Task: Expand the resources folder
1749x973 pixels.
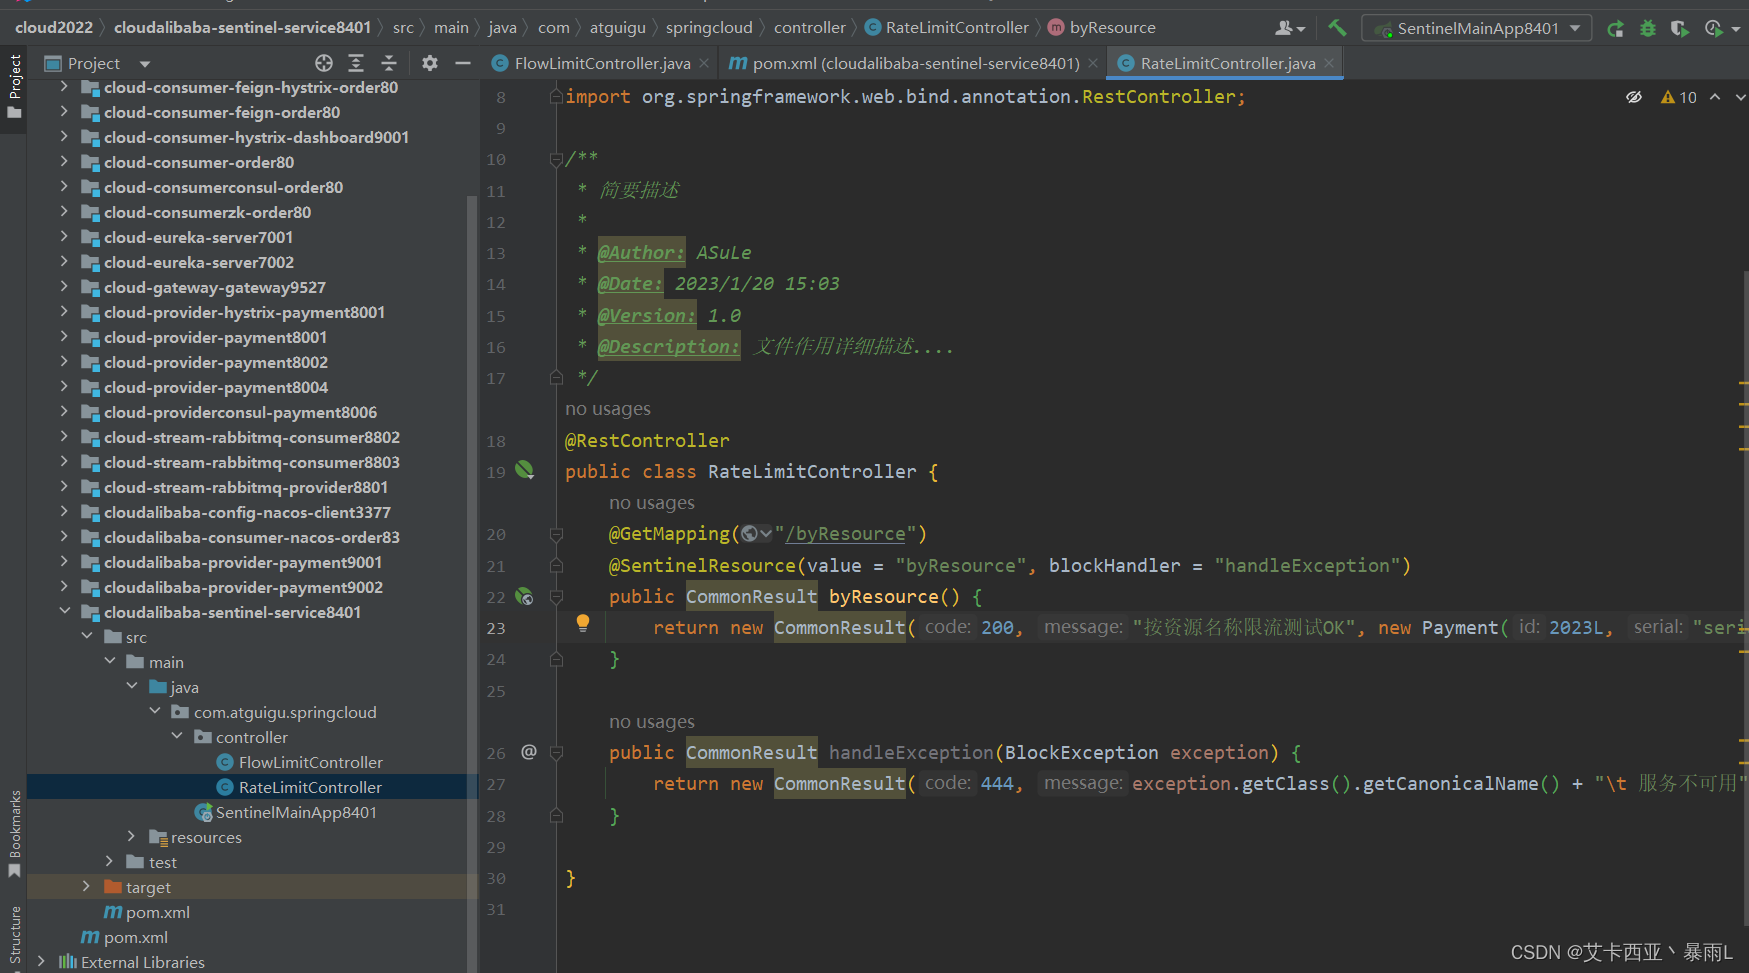Action: pos(131,836)
